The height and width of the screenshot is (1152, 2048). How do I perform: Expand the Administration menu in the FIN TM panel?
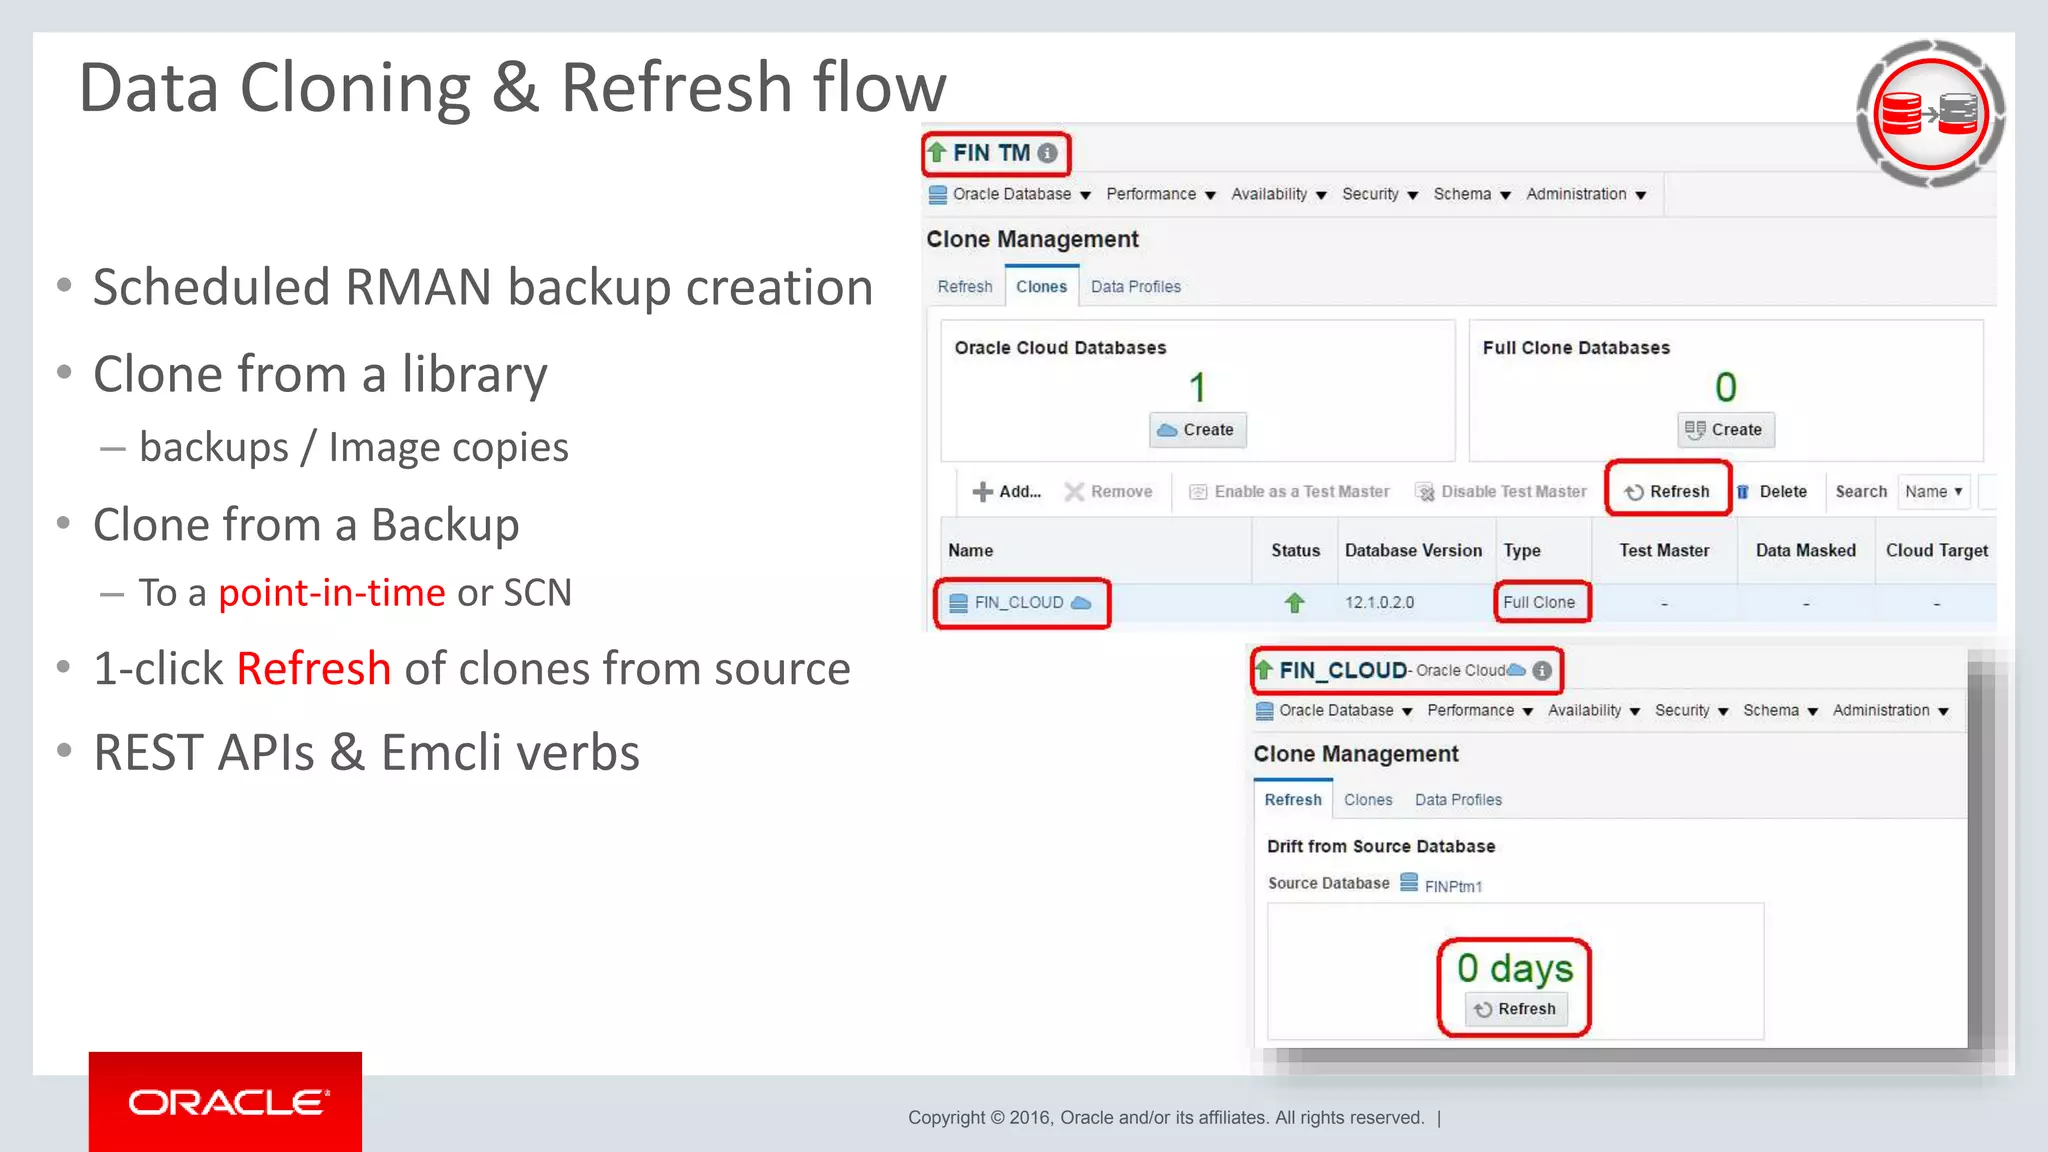click(x=1586, y=194)
